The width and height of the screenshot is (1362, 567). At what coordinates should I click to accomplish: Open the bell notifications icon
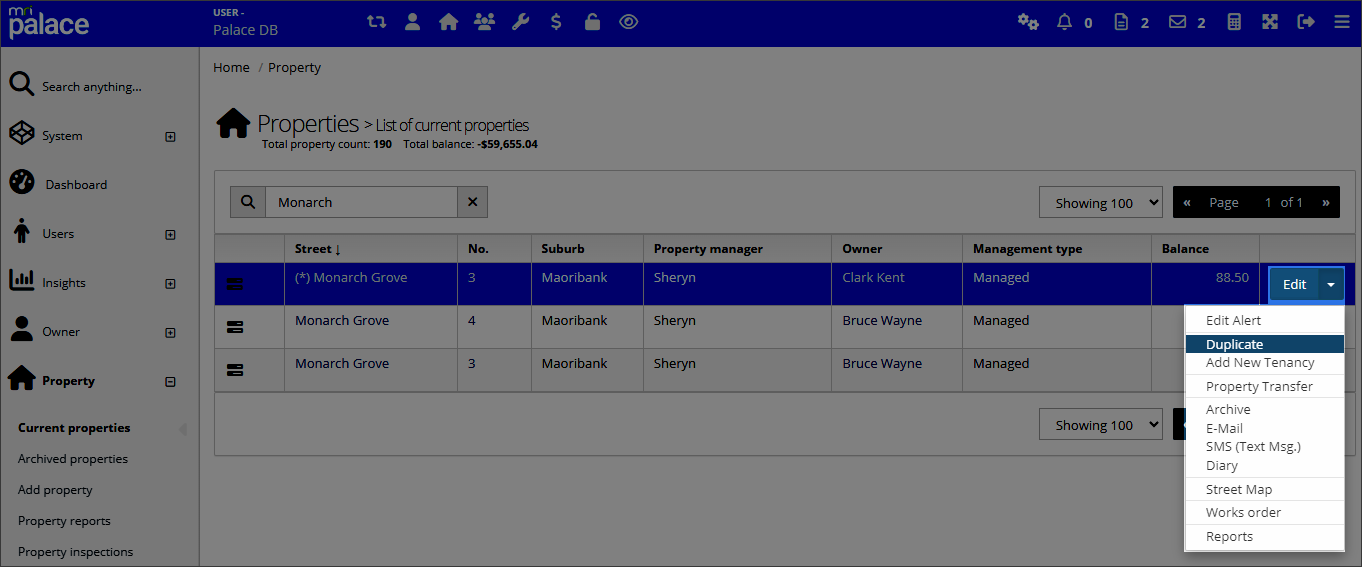(1064, 21)
